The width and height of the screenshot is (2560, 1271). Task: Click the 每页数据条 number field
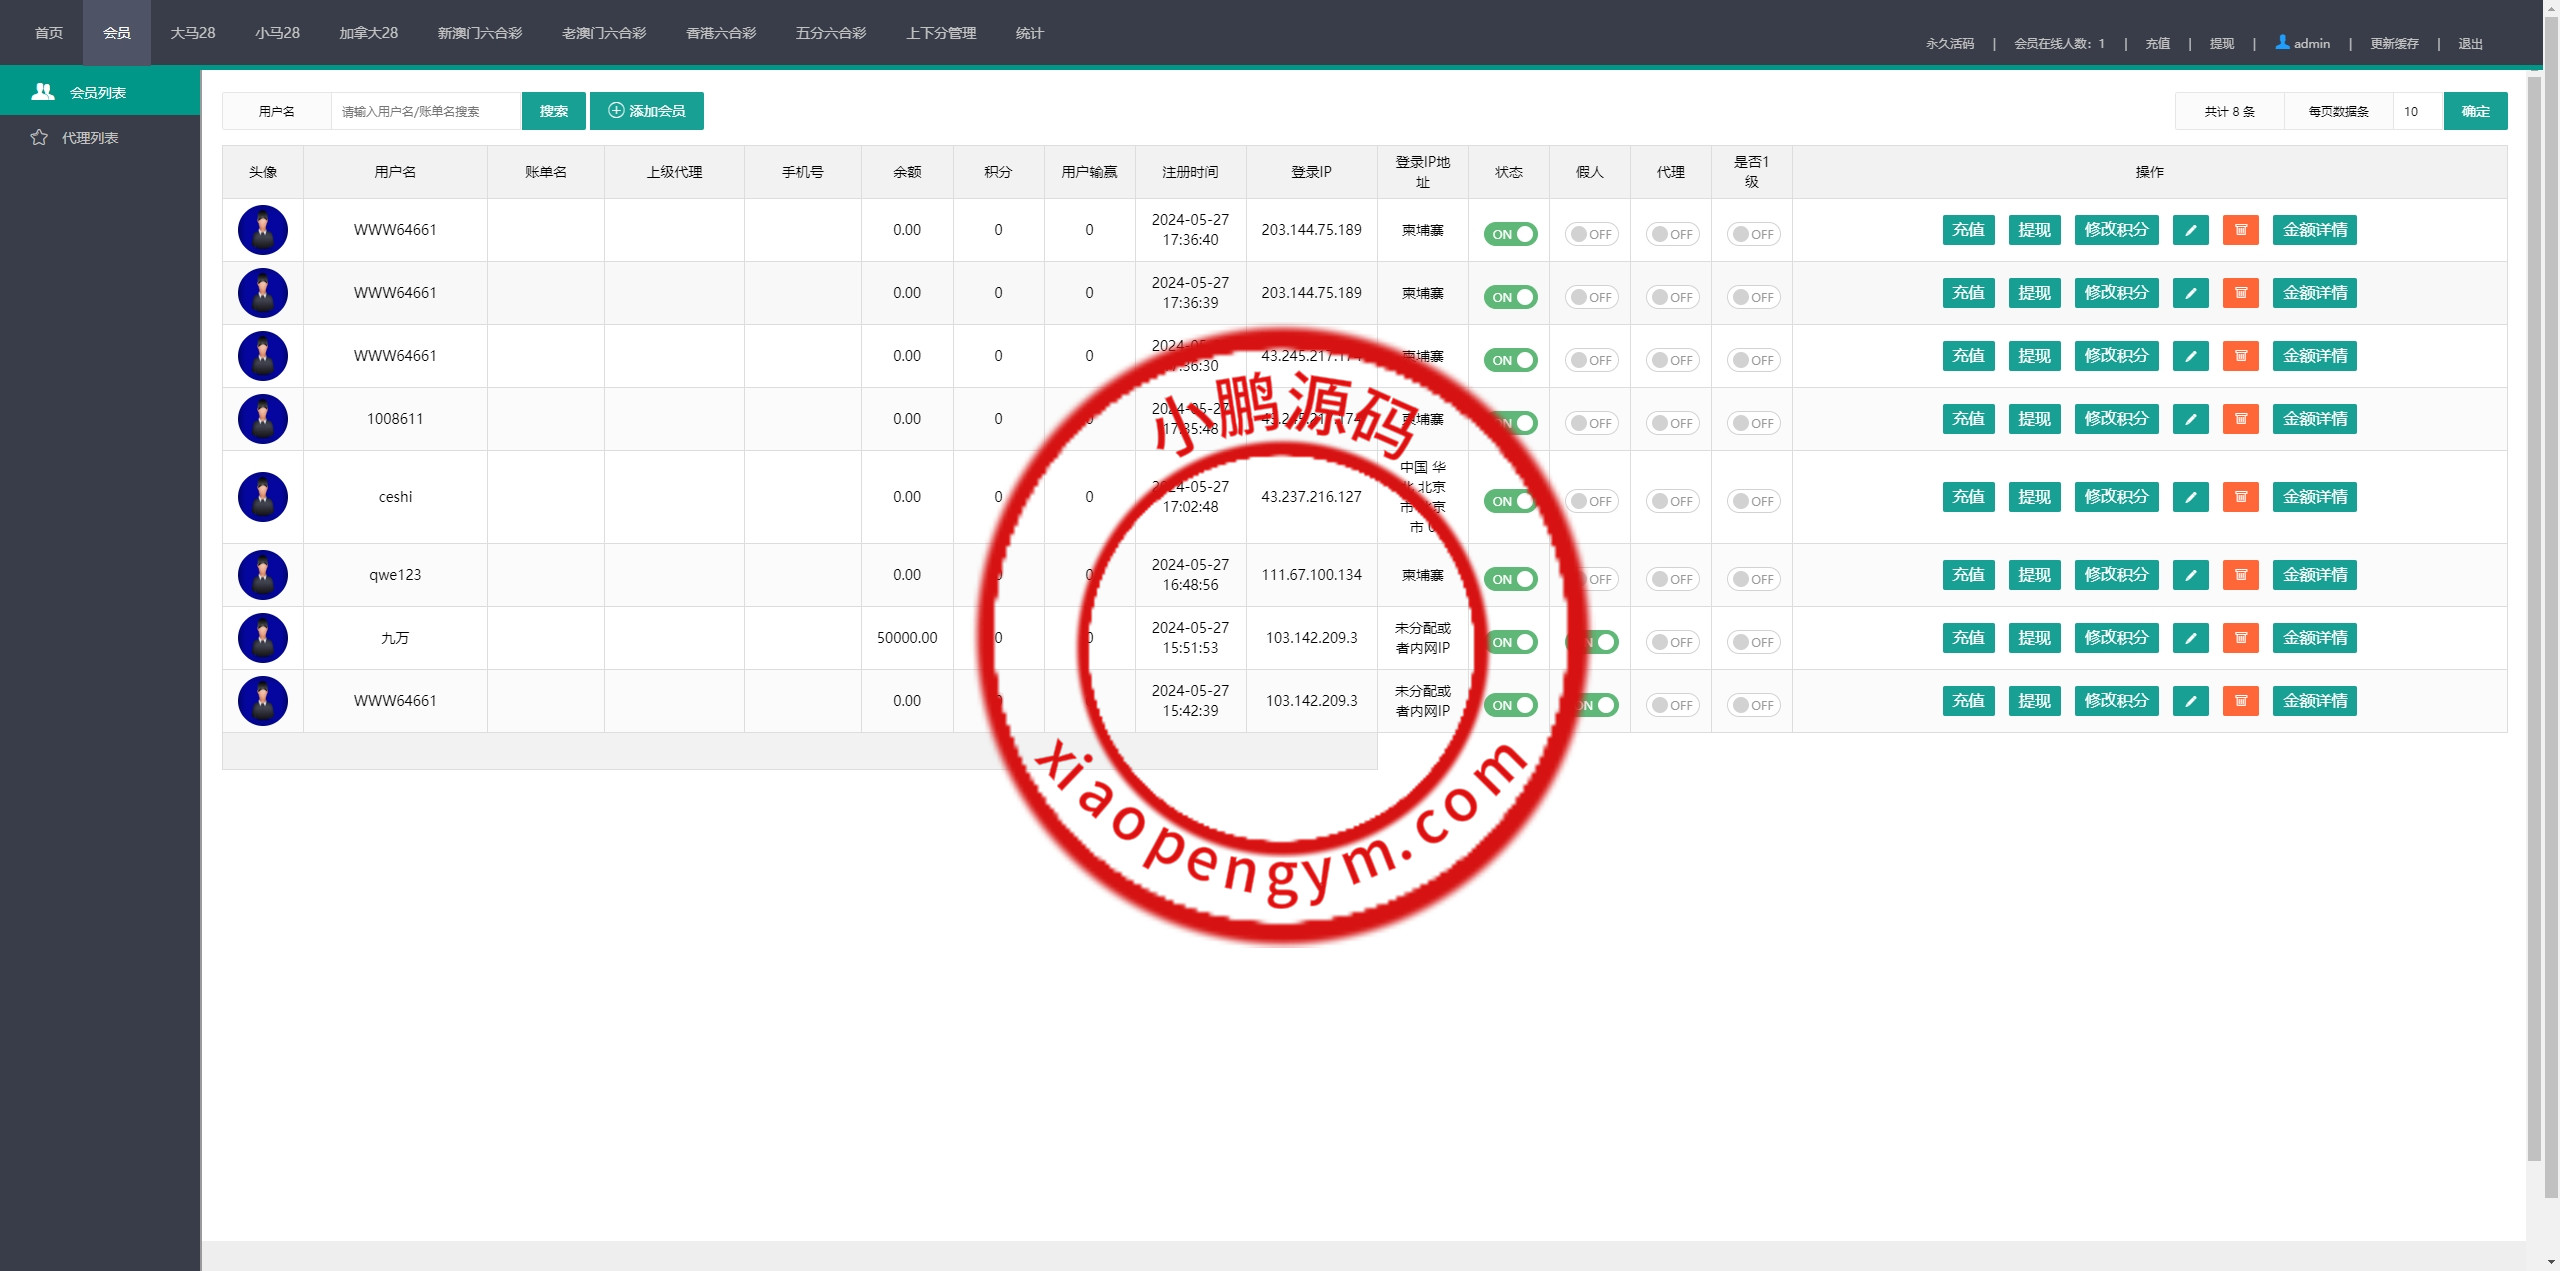(2417, 111)
